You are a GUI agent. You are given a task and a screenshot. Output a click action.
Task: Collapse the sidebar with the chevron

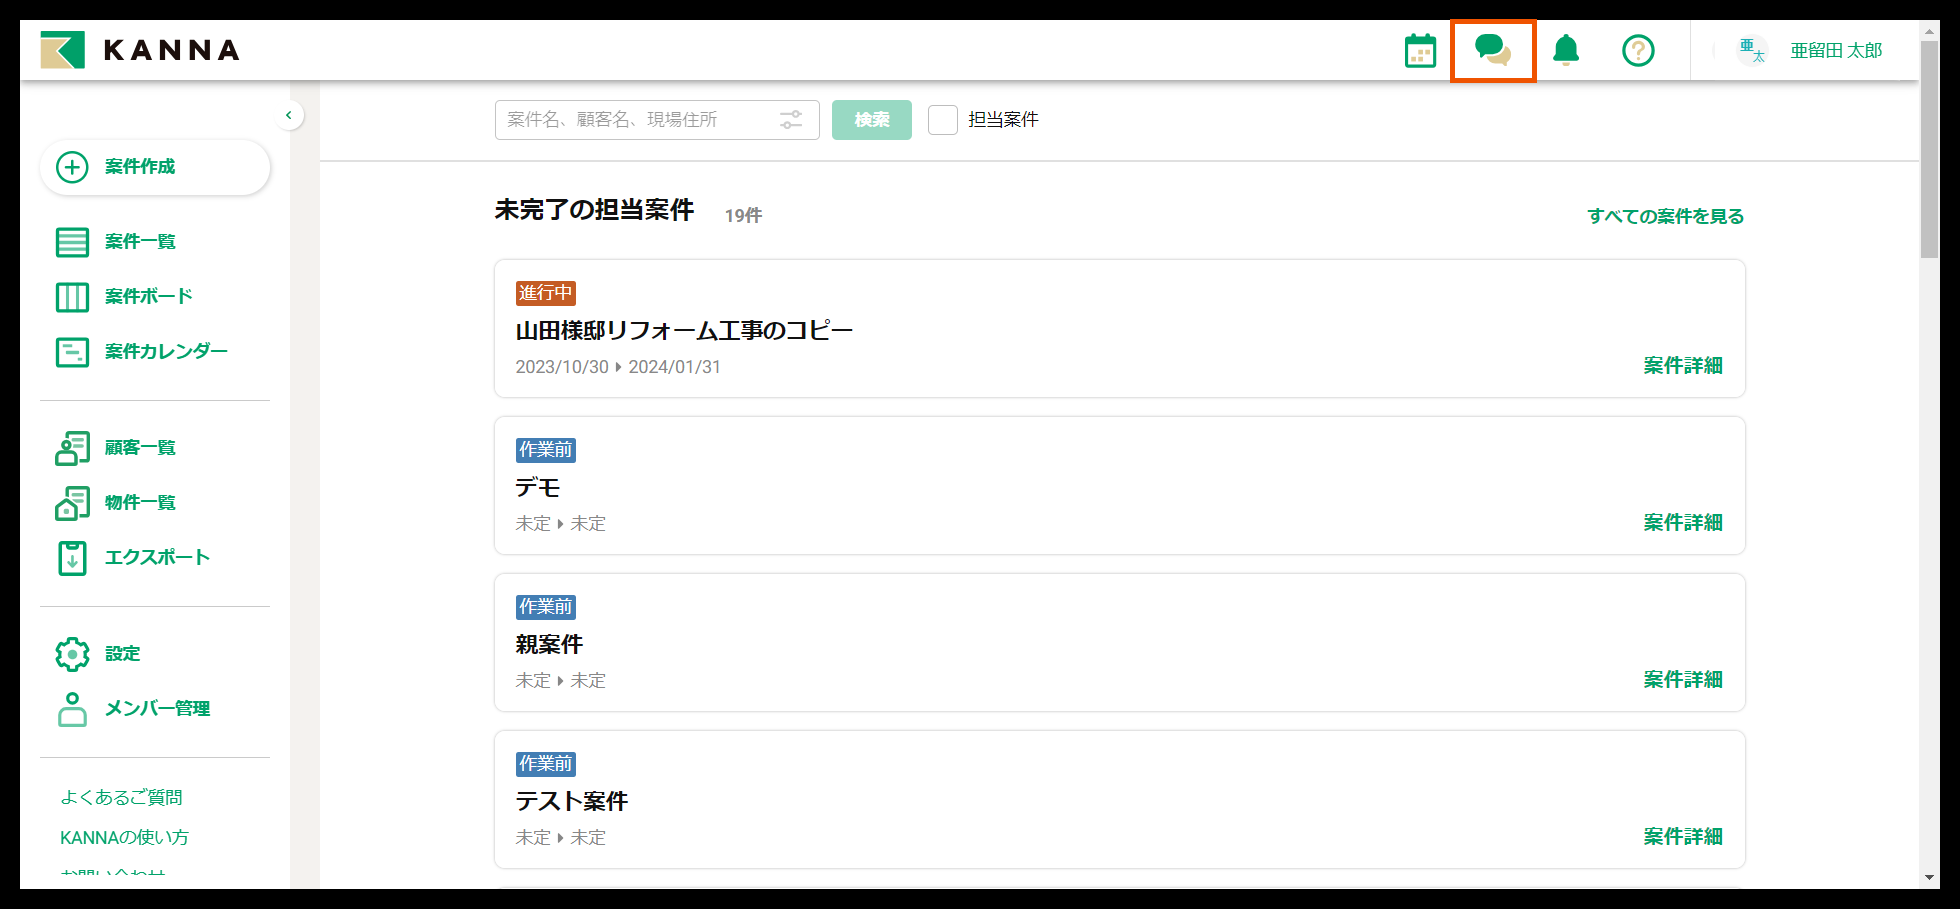(289, 115)
